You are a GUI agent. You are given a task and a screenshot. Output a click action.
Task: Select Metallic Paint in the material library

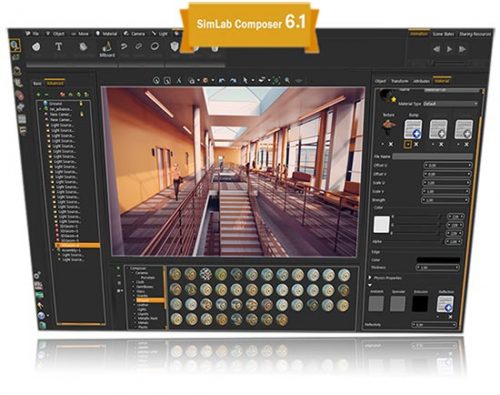(148, 318)
